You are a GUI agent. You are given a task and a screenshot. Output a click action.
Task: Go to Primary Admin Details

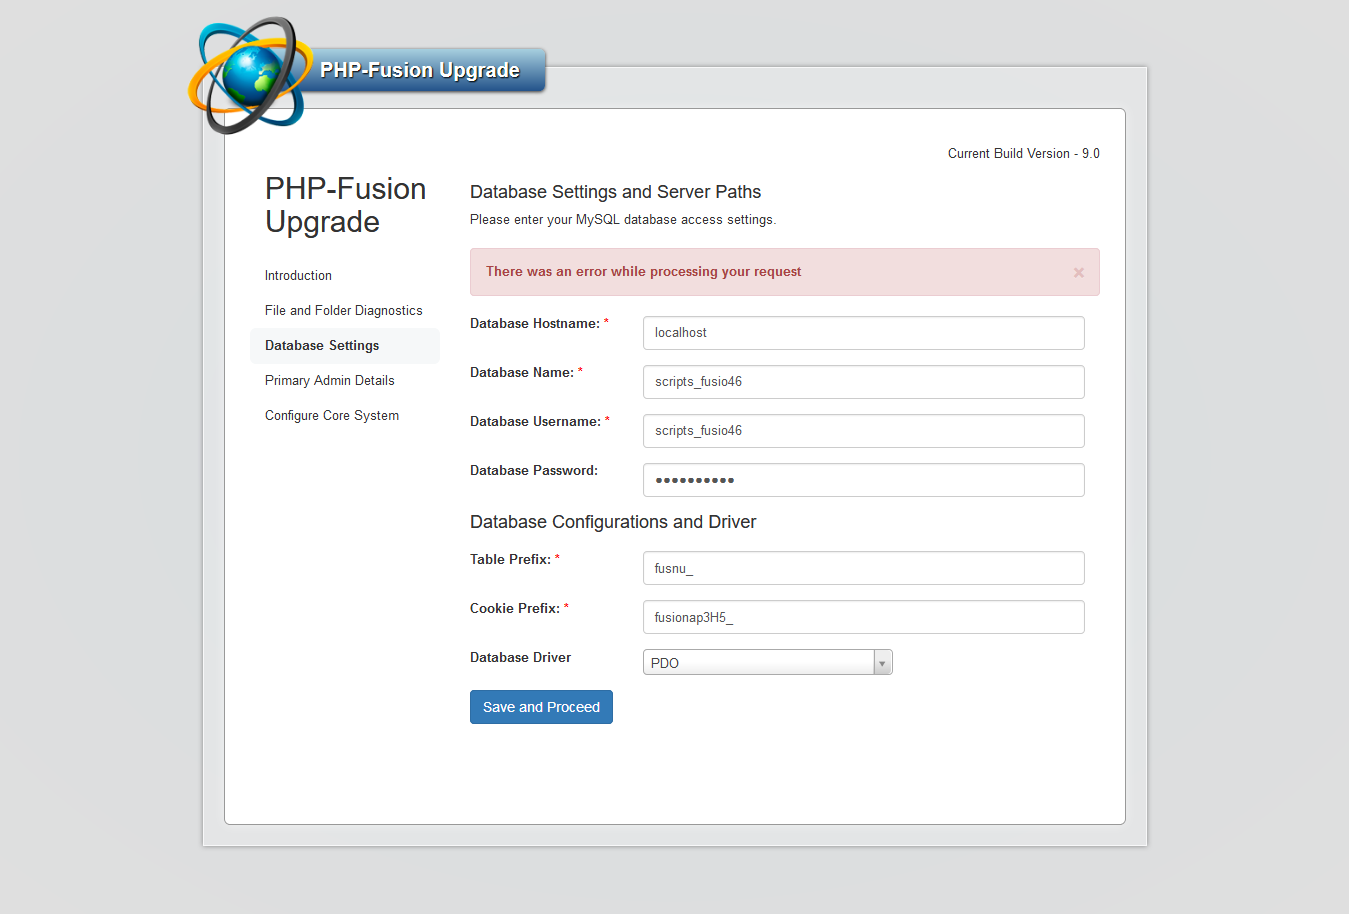coord(329,380)
